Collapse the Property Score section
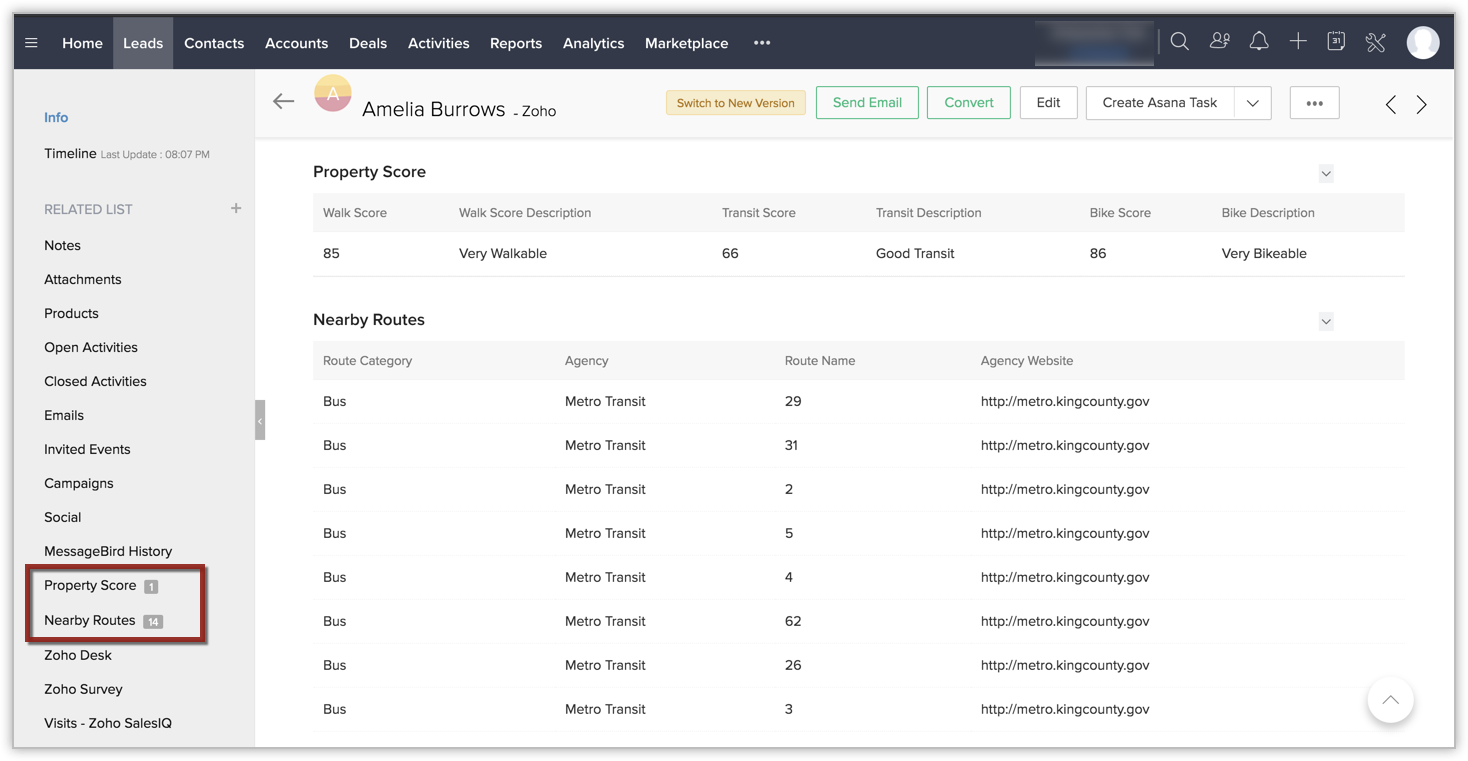The image size is (1468, 761). (x=1326, y=174)
